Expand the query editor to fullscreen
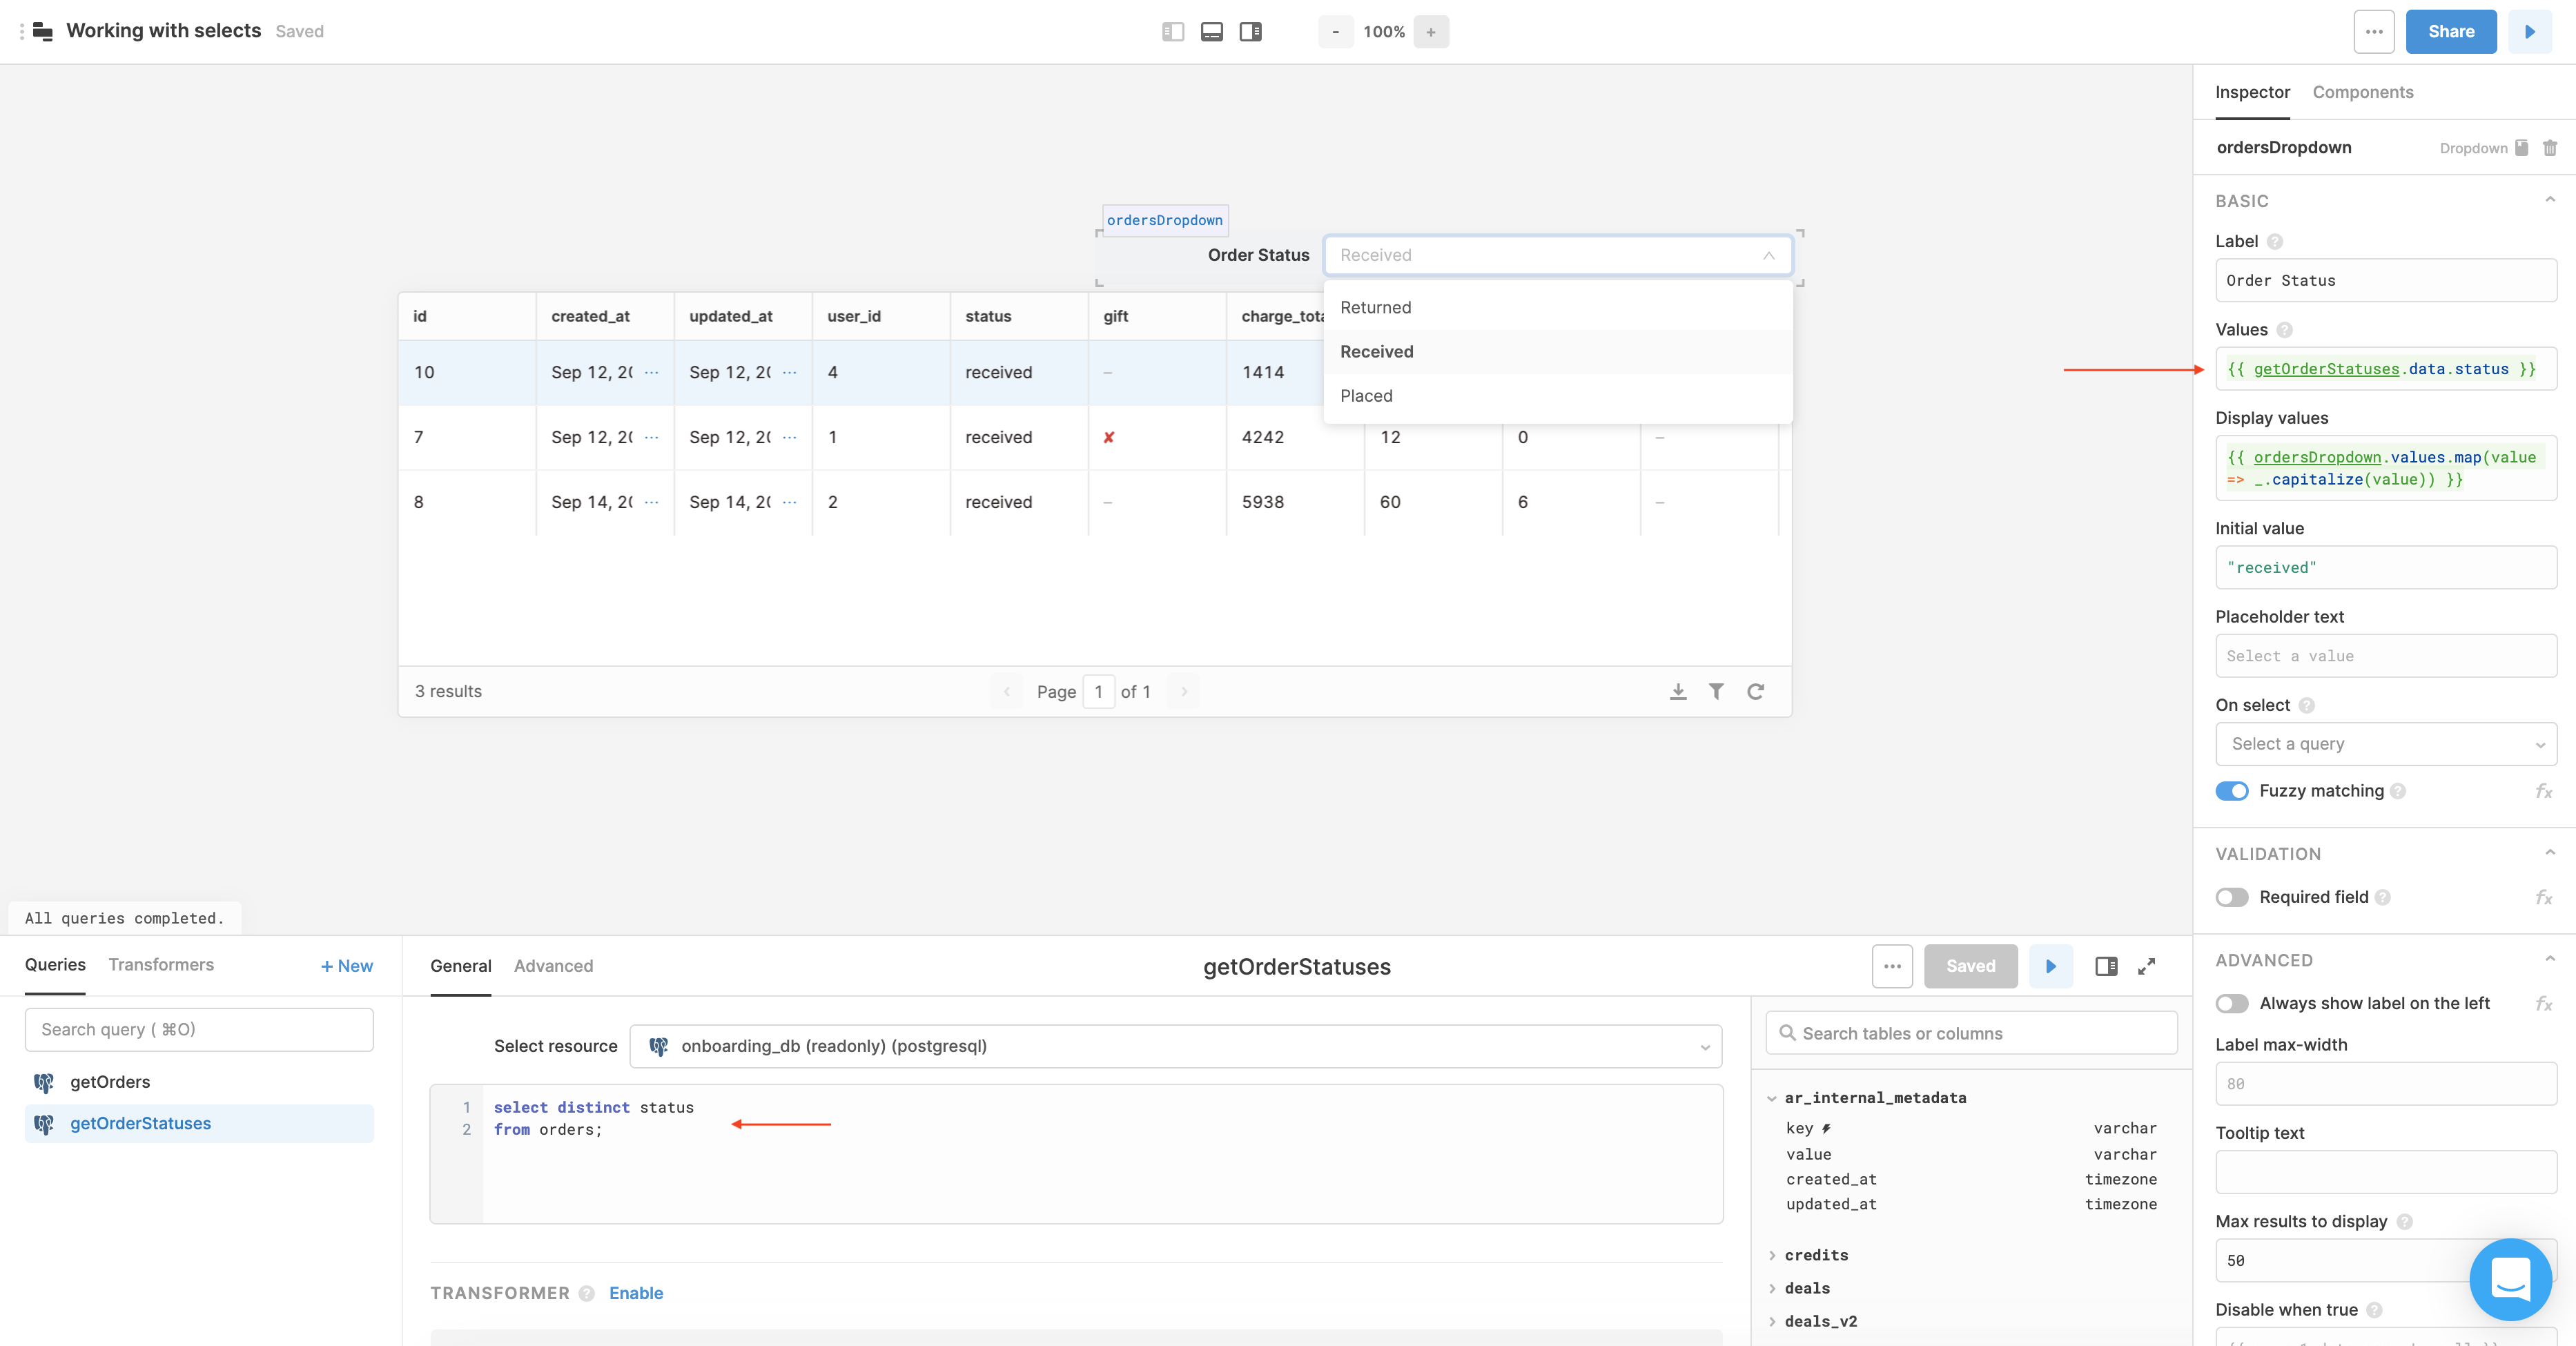The width and height of the screenshot is (2576, 1346). (x=2146, y=966)
